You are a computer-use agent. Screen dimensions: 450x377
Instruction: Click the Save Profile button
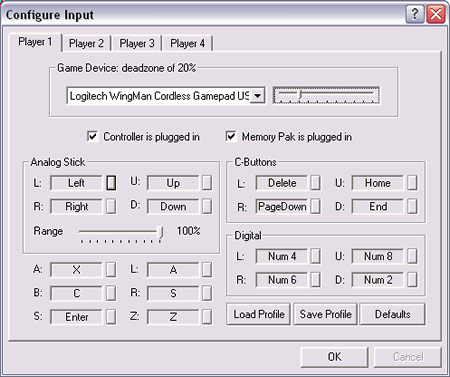click(325, 314)
